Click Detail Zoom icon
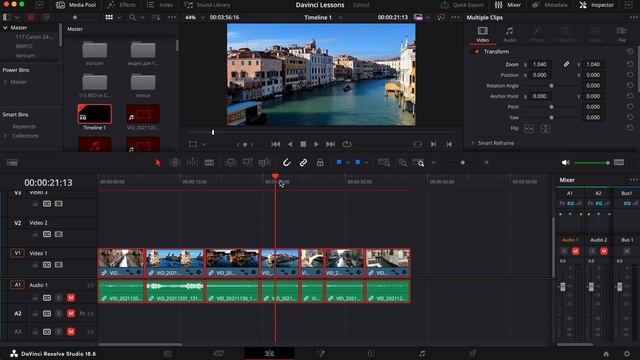Image resolution: width=640 pixels, height=360 pixels. (x=402, y=162)
